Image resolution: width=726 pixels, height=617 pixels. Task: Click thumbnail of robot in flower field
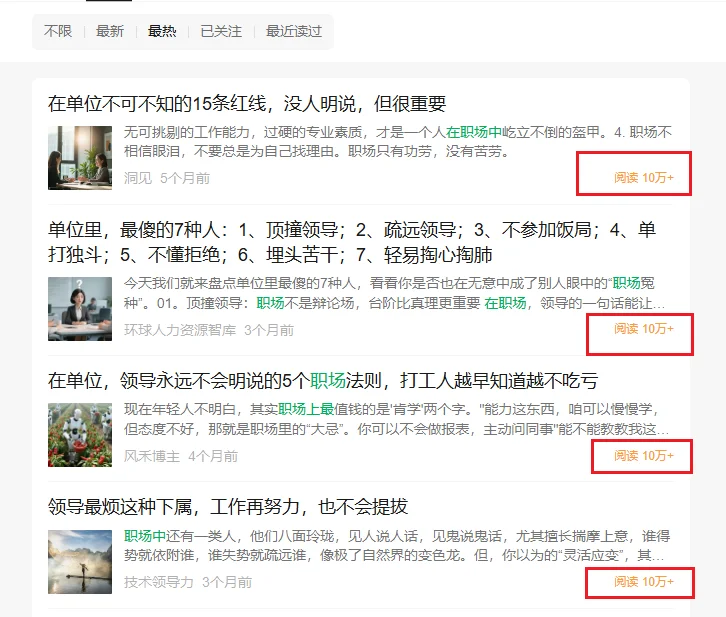[80, 435]
